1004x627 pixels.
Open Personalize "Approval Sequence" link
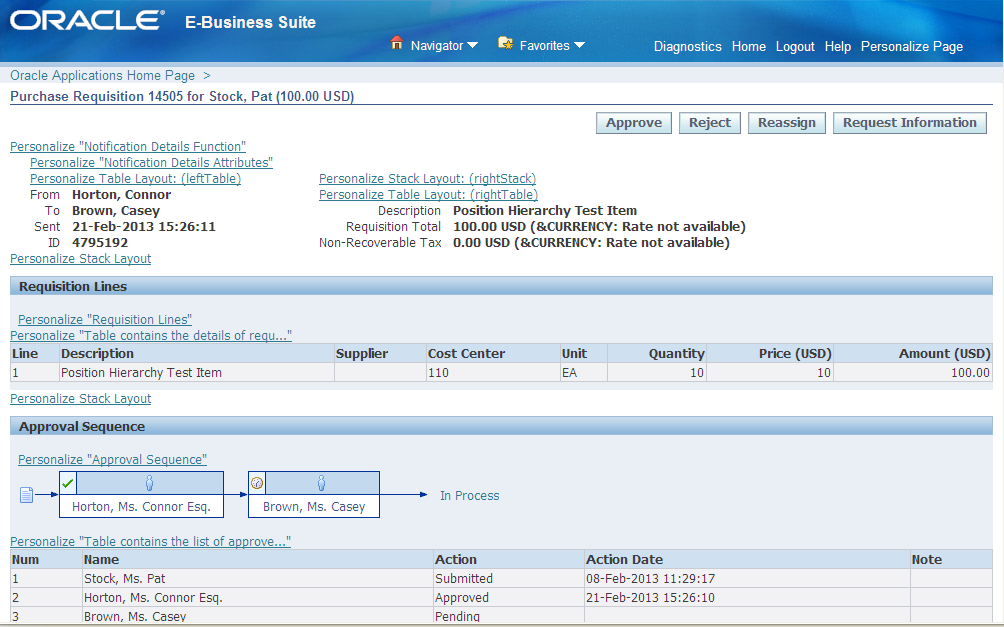[x=113, y=460]
